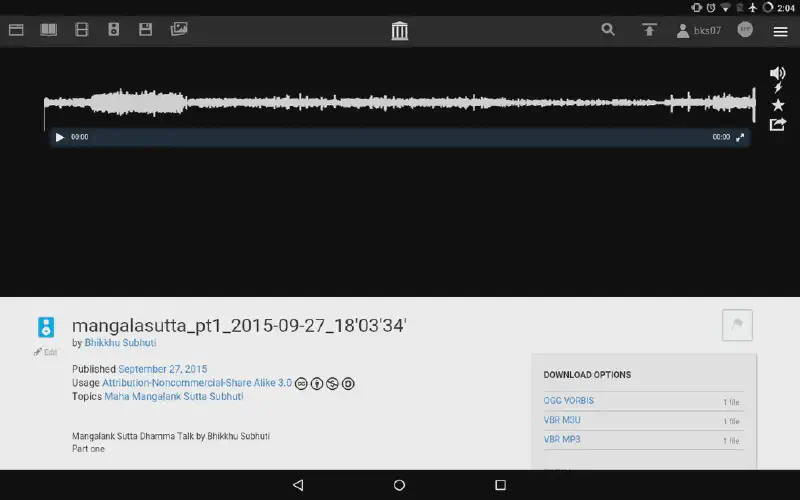The width and height of the screenshot is (800, 500).
Task: Favorite this item with the star icon
Action: tap(778, 105)
